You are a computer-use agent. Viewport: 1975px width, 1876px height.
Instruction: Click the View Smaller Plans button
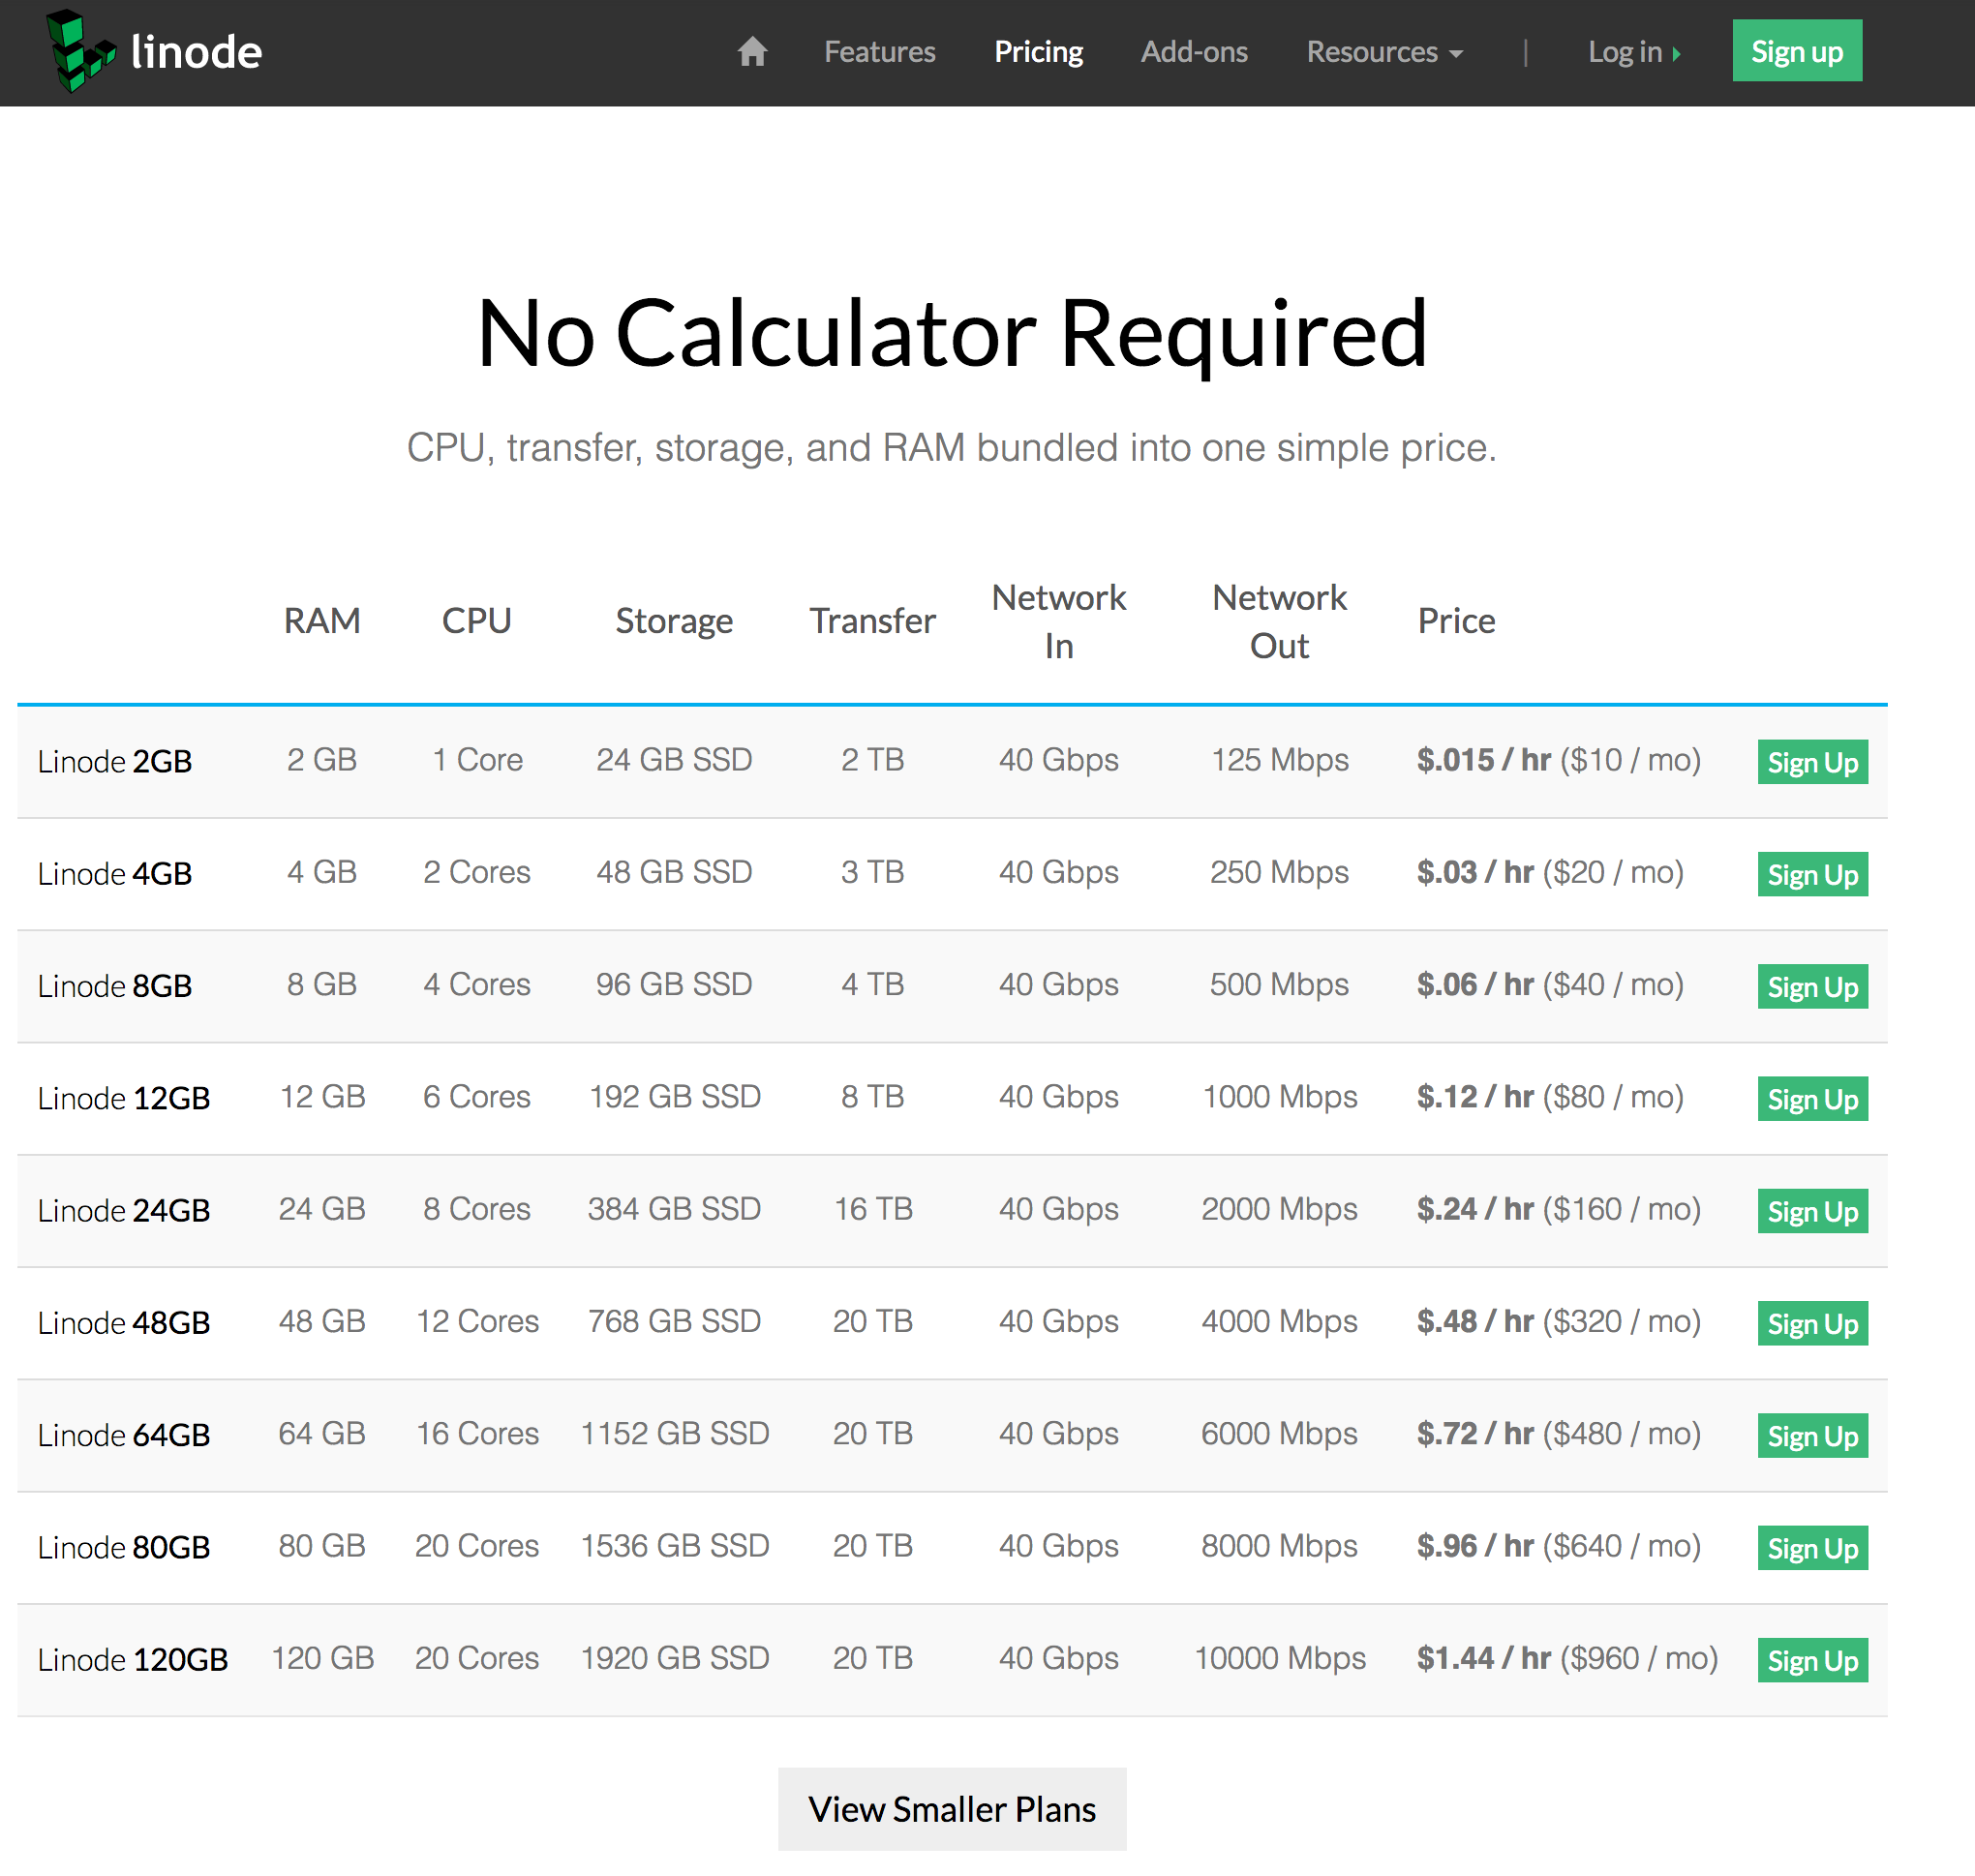[x=952, y=1809]
